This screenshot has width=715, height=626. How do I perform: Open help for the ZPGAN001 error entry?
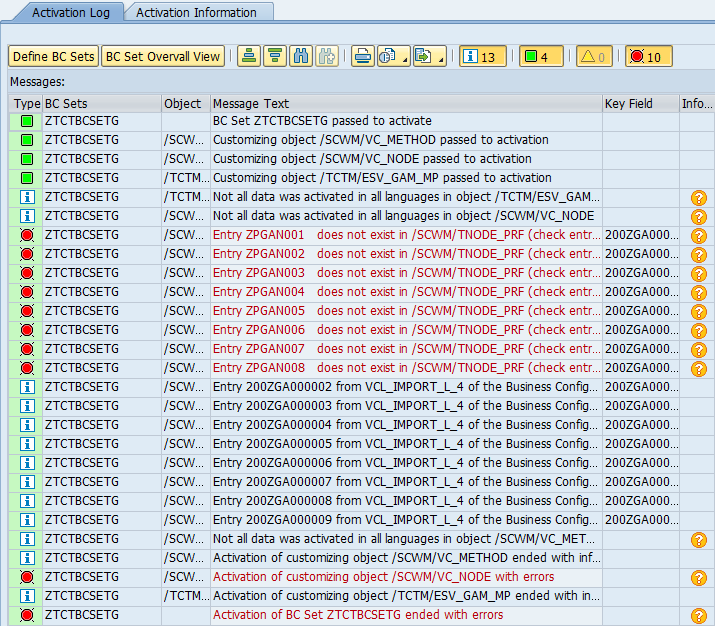[x=698, y=236]
